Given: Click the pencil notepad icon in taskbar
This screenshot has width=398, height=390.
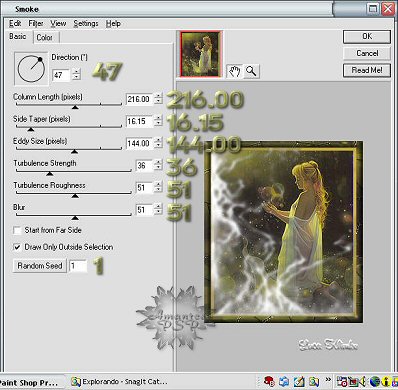Looking at the screenshot, I should 299,381.
